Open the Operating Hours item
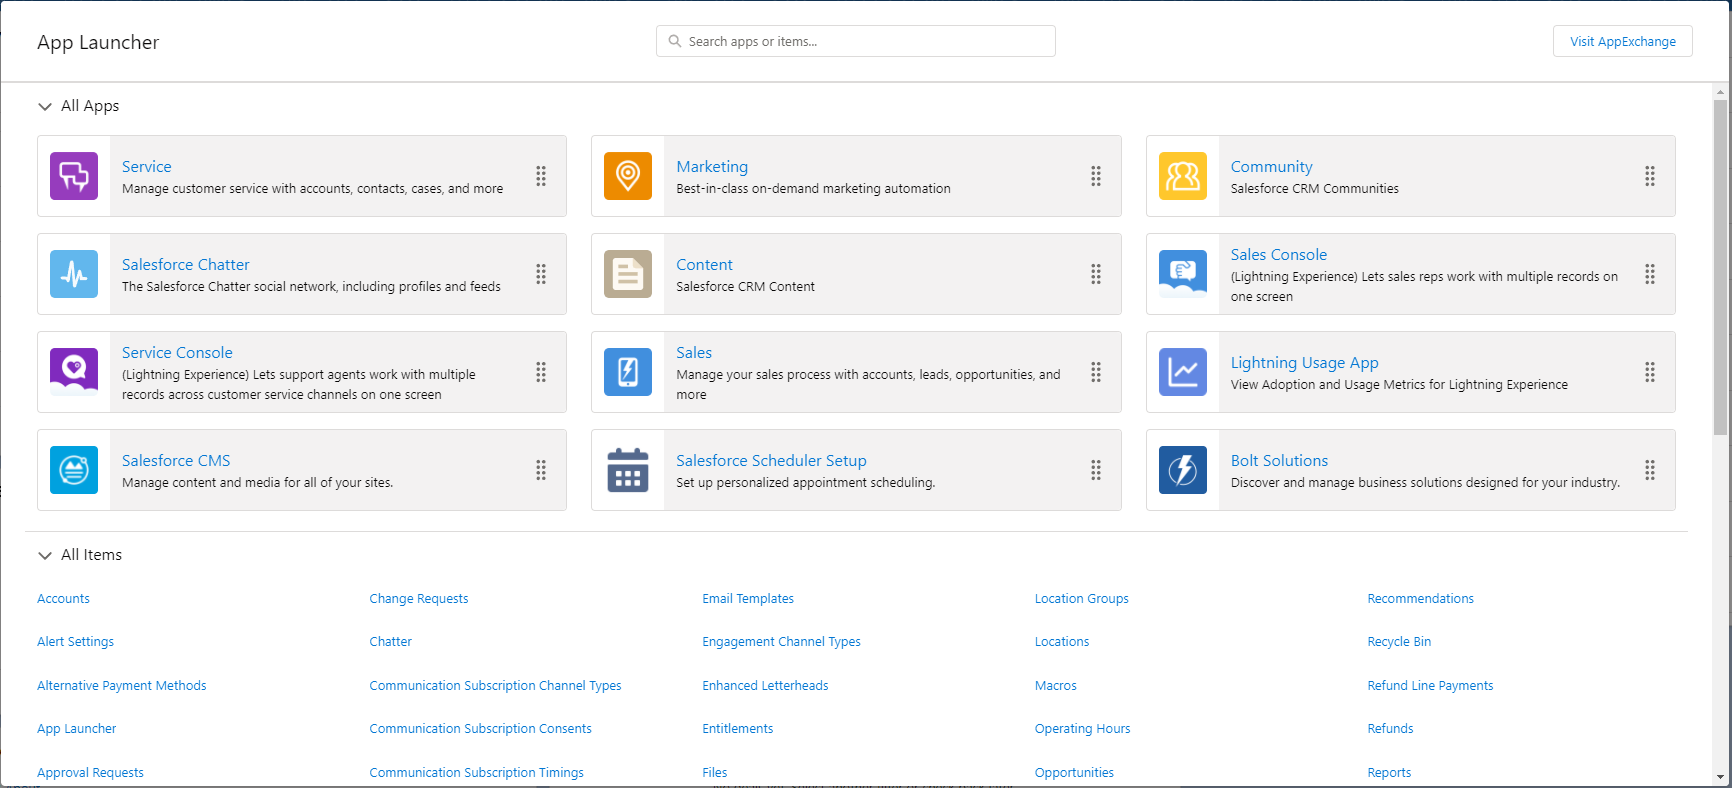This screenshot has width=1732, height=788. pos(1083,729)
